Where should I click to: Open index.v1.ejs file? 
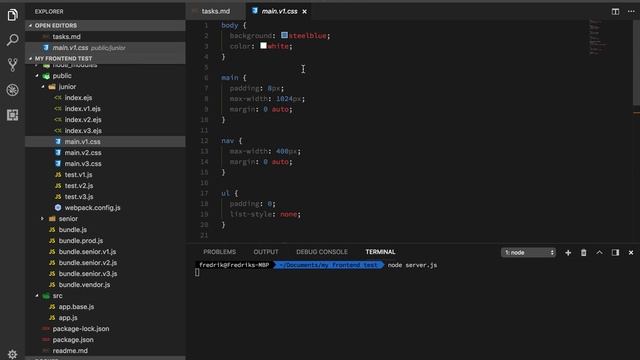pos(105,109)
